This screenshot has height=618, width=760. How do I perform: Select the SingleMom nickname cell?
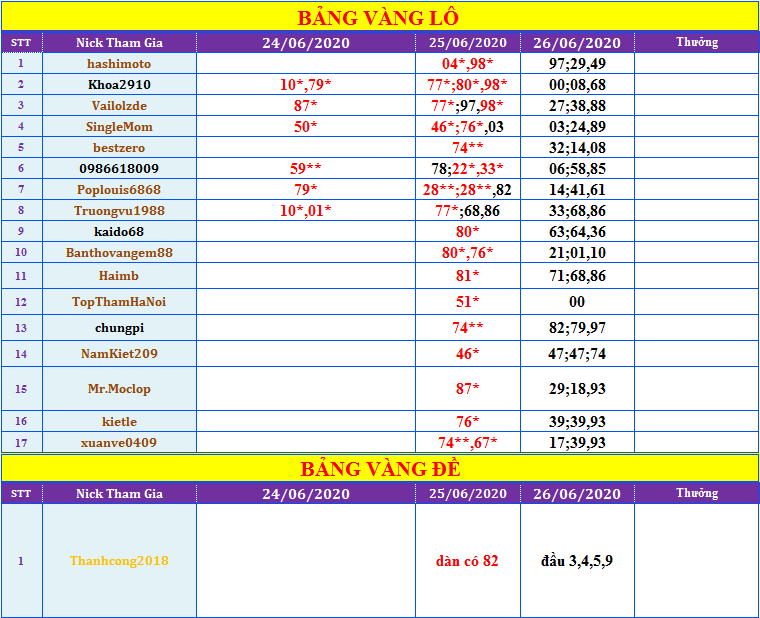coord(119,127)
